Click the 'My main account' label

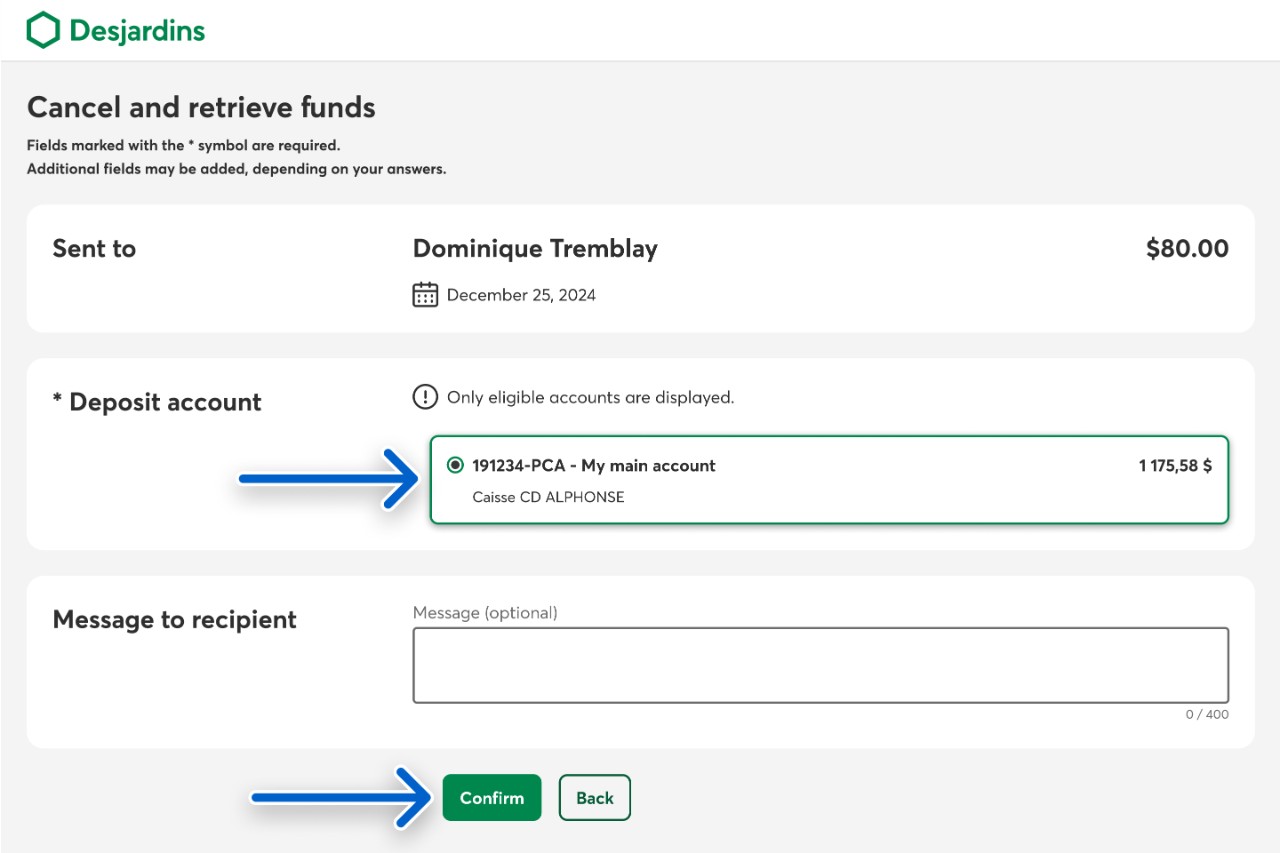[x=648, y=465]
